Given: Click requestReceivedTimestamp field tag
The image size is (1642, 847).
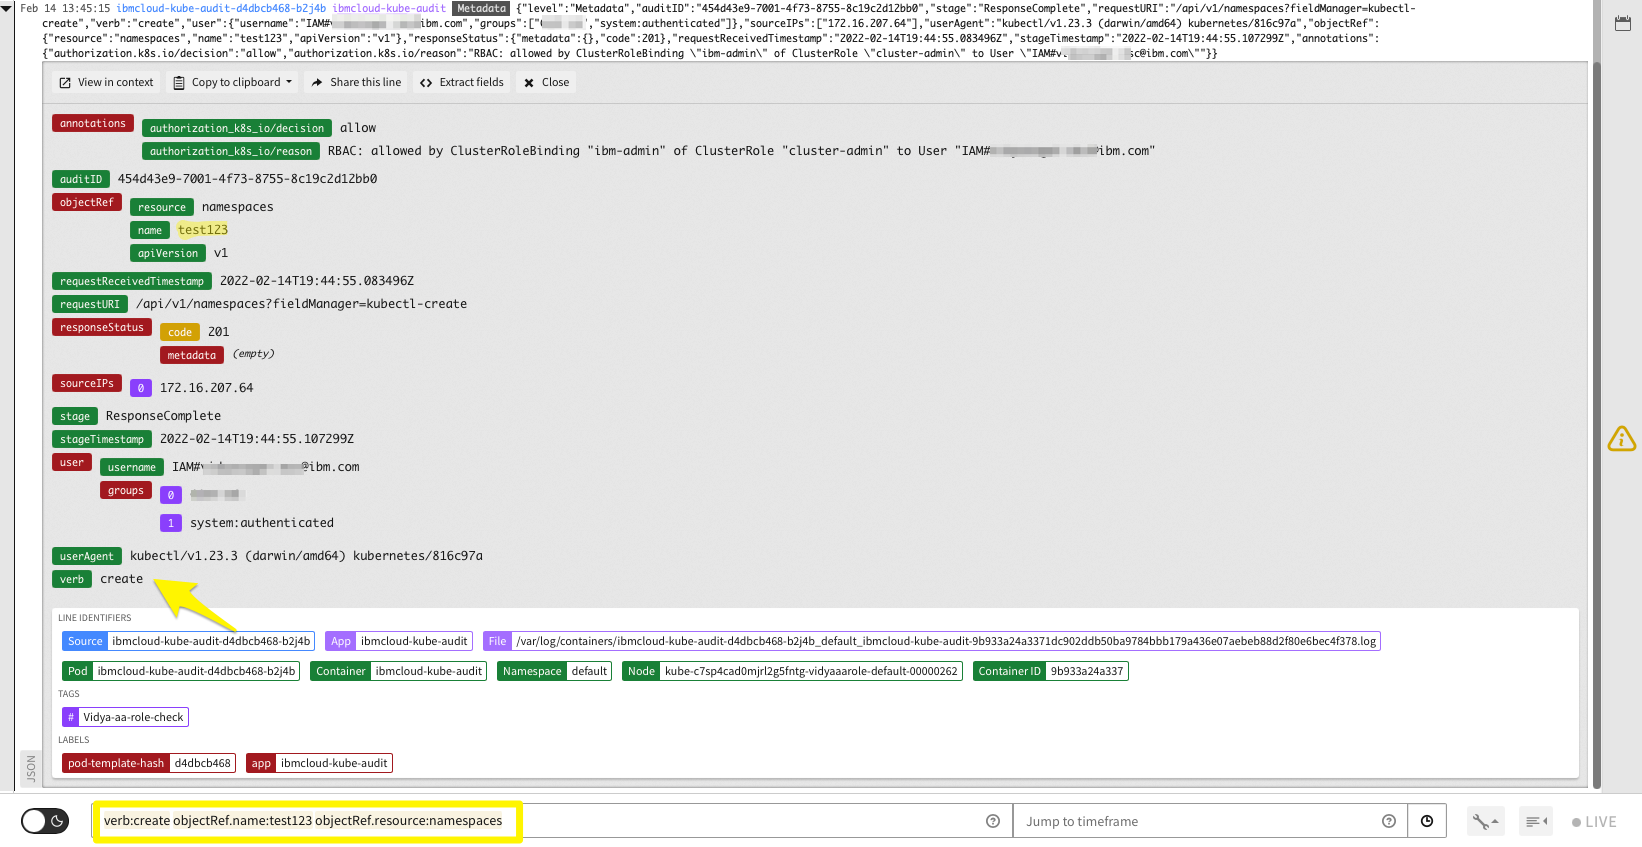Looking at the screenshot, I should click(x=132, y=281).
